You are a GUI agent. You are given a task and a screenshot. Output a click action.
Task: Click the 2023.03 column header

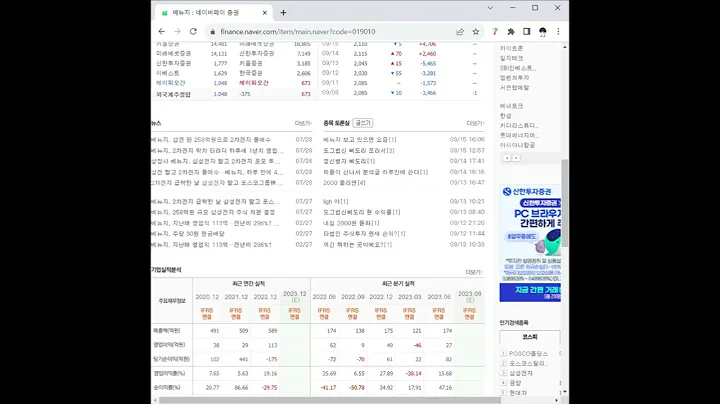(409, 297)
